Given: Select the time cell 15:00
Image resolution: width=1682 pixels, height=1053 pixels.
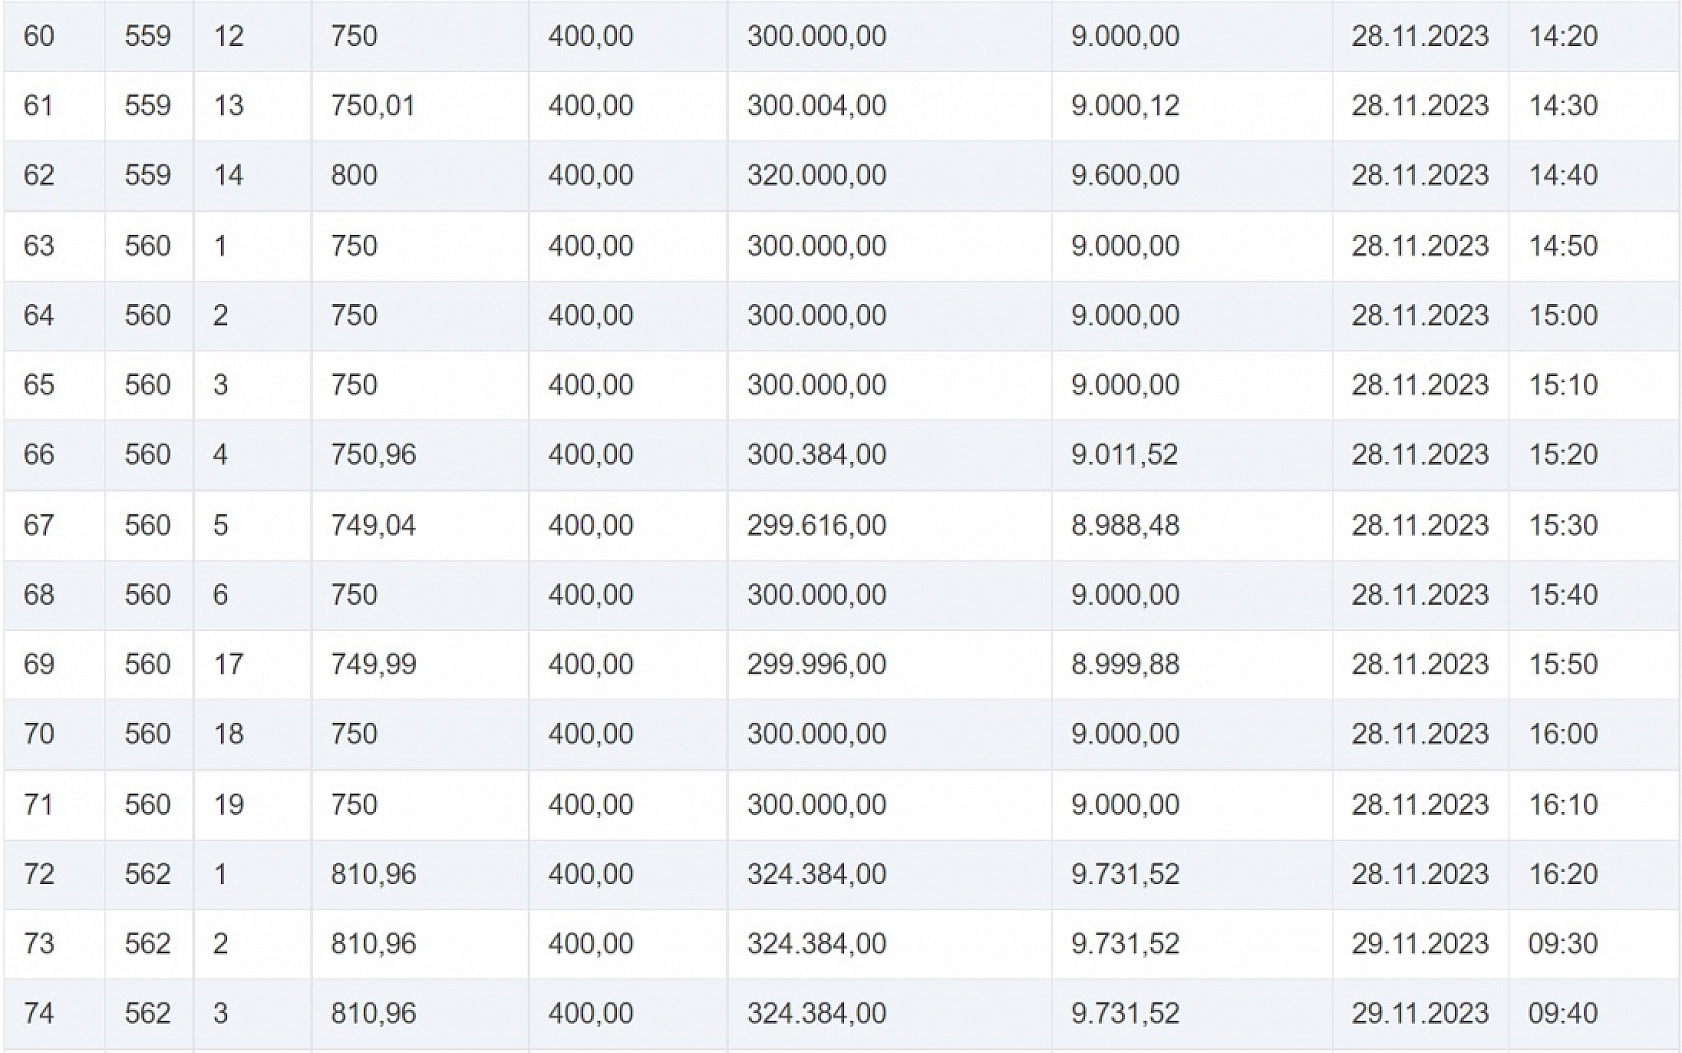Looking at the screenshot, I should coord(1563,316).
